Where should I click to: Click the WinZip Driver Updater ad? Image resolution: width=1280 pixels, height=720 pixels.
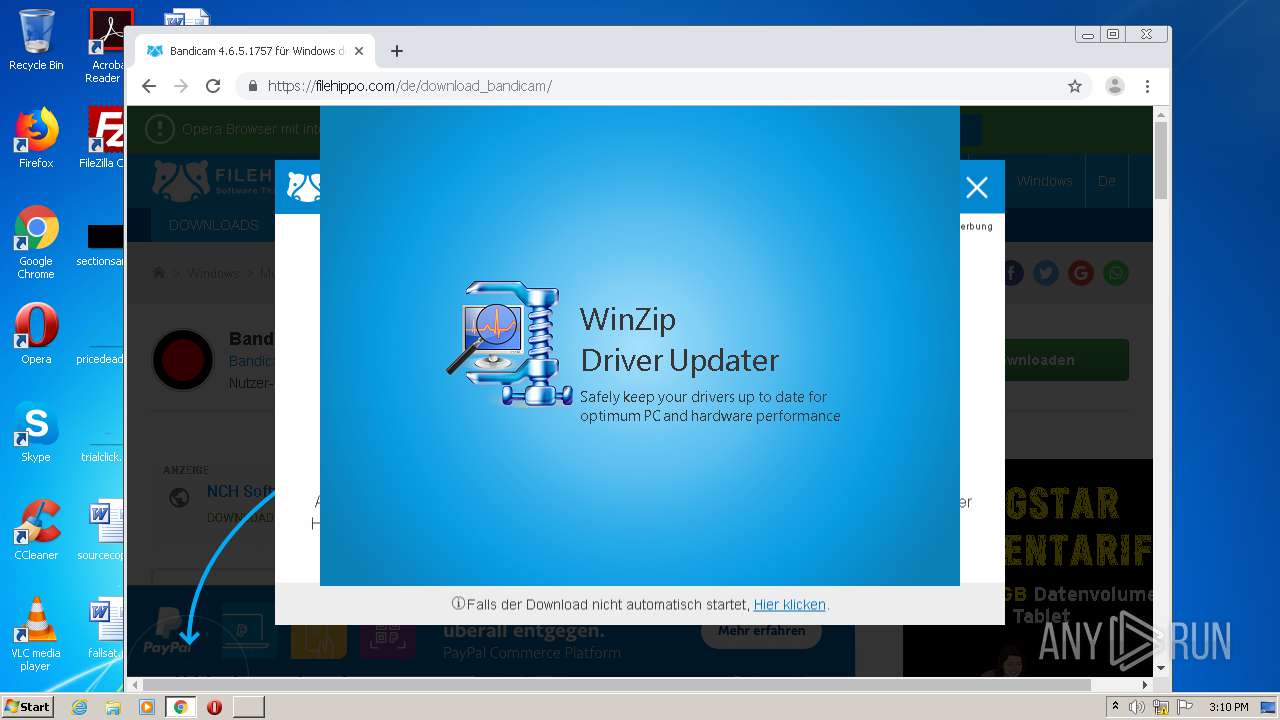[x=640, y=345]
